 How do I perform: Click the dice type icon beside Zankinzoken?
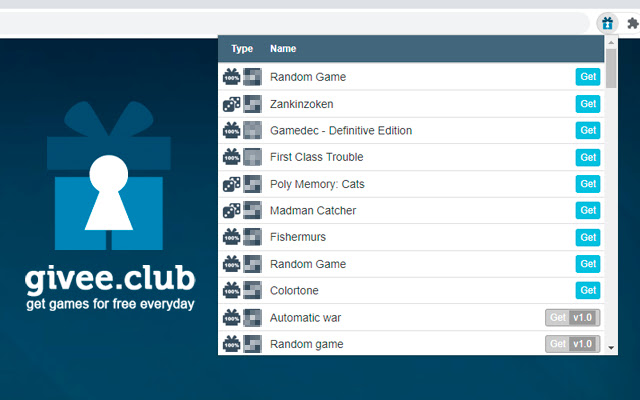[231, 104]
